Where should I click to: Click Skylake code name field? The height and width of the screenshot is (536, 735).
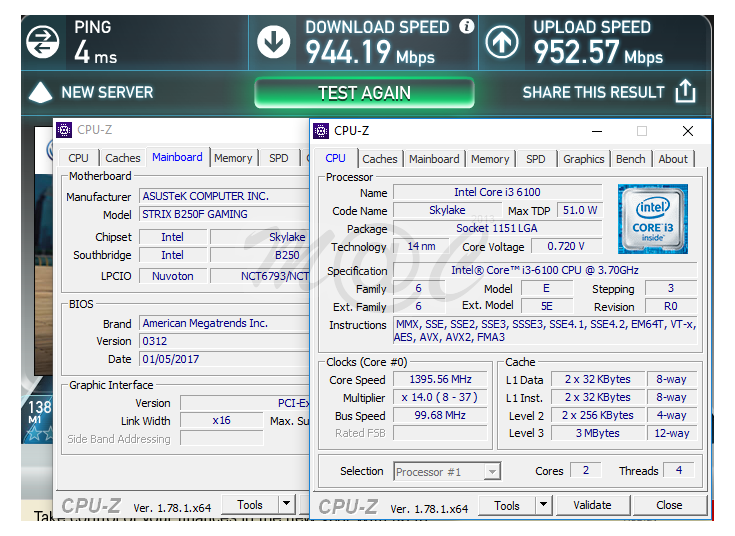(447, 210)
